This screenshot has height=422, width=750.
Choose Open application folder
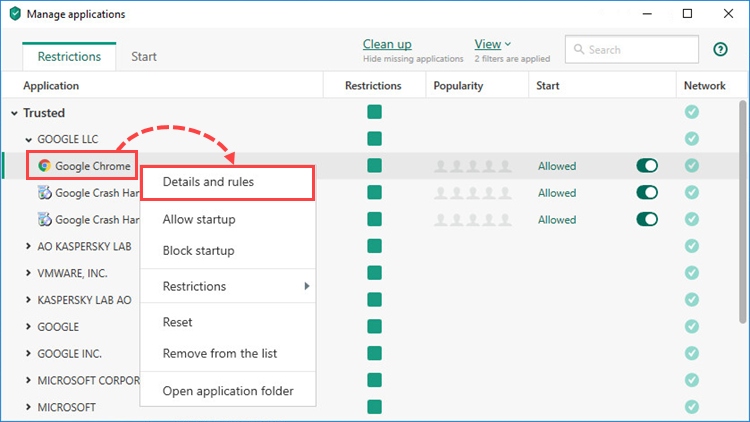228,391
